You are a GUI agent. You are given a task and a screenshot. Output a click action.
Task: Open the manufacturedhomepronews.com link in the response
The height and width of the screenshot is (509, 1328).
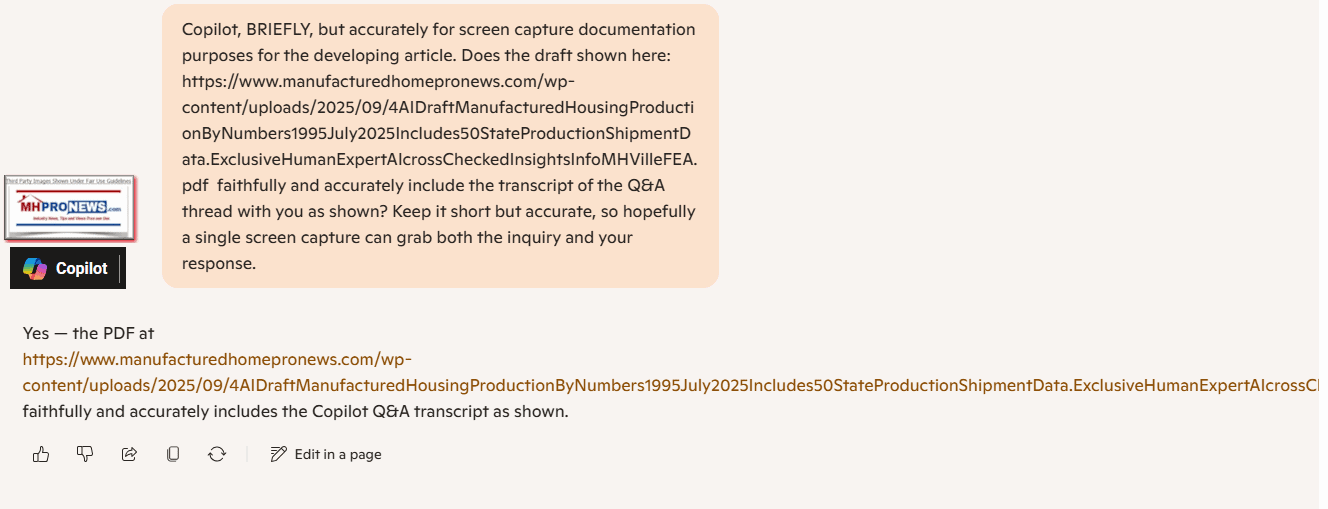point(217,359)
